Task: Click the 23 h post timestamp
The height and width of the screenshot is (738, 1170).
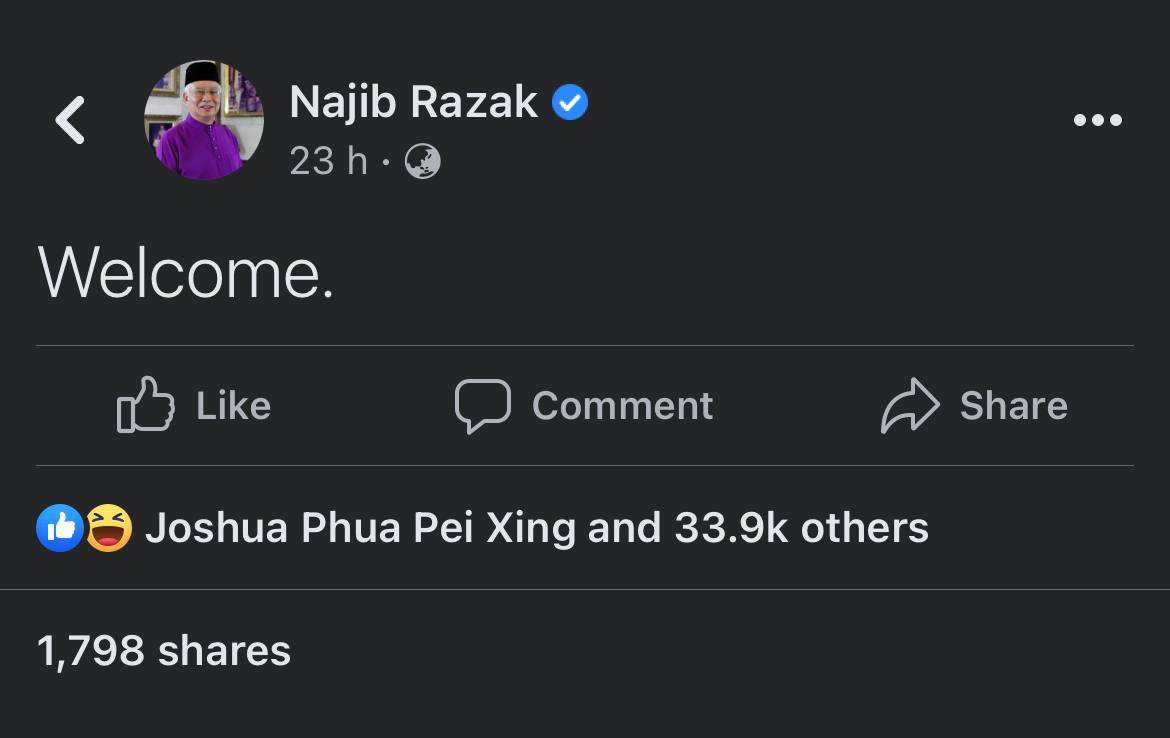Action: 328,161
